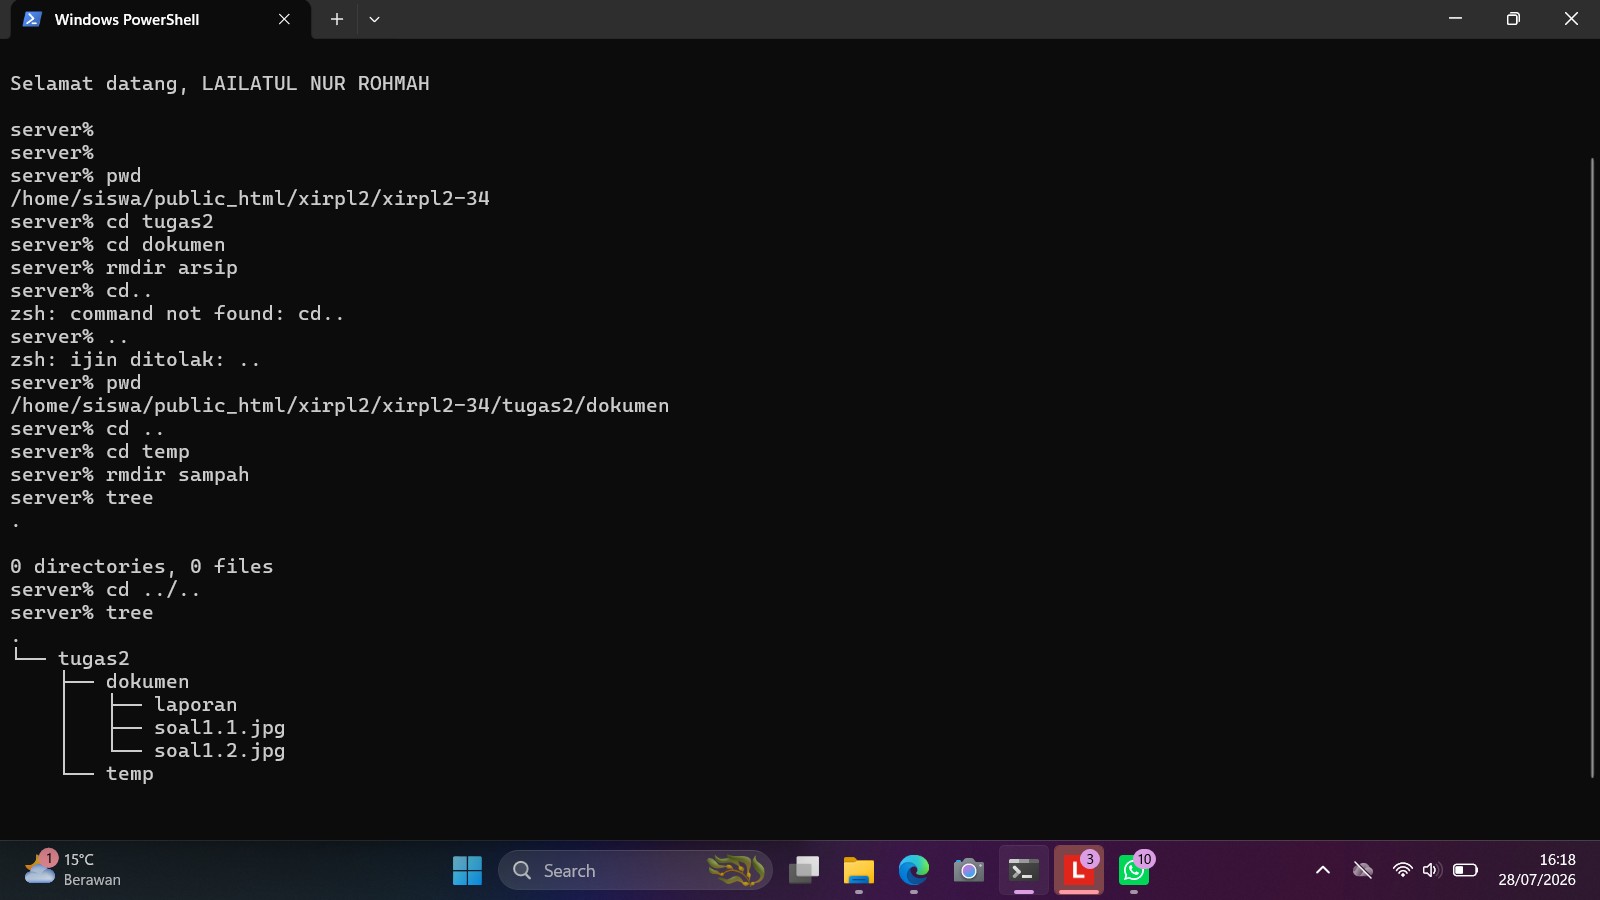1600x900 pixels.
Task: Click the path '/home/siswa/public_html/xirpl2/xirpl2-34/tugas2/dokumen'
Action: 340,406
